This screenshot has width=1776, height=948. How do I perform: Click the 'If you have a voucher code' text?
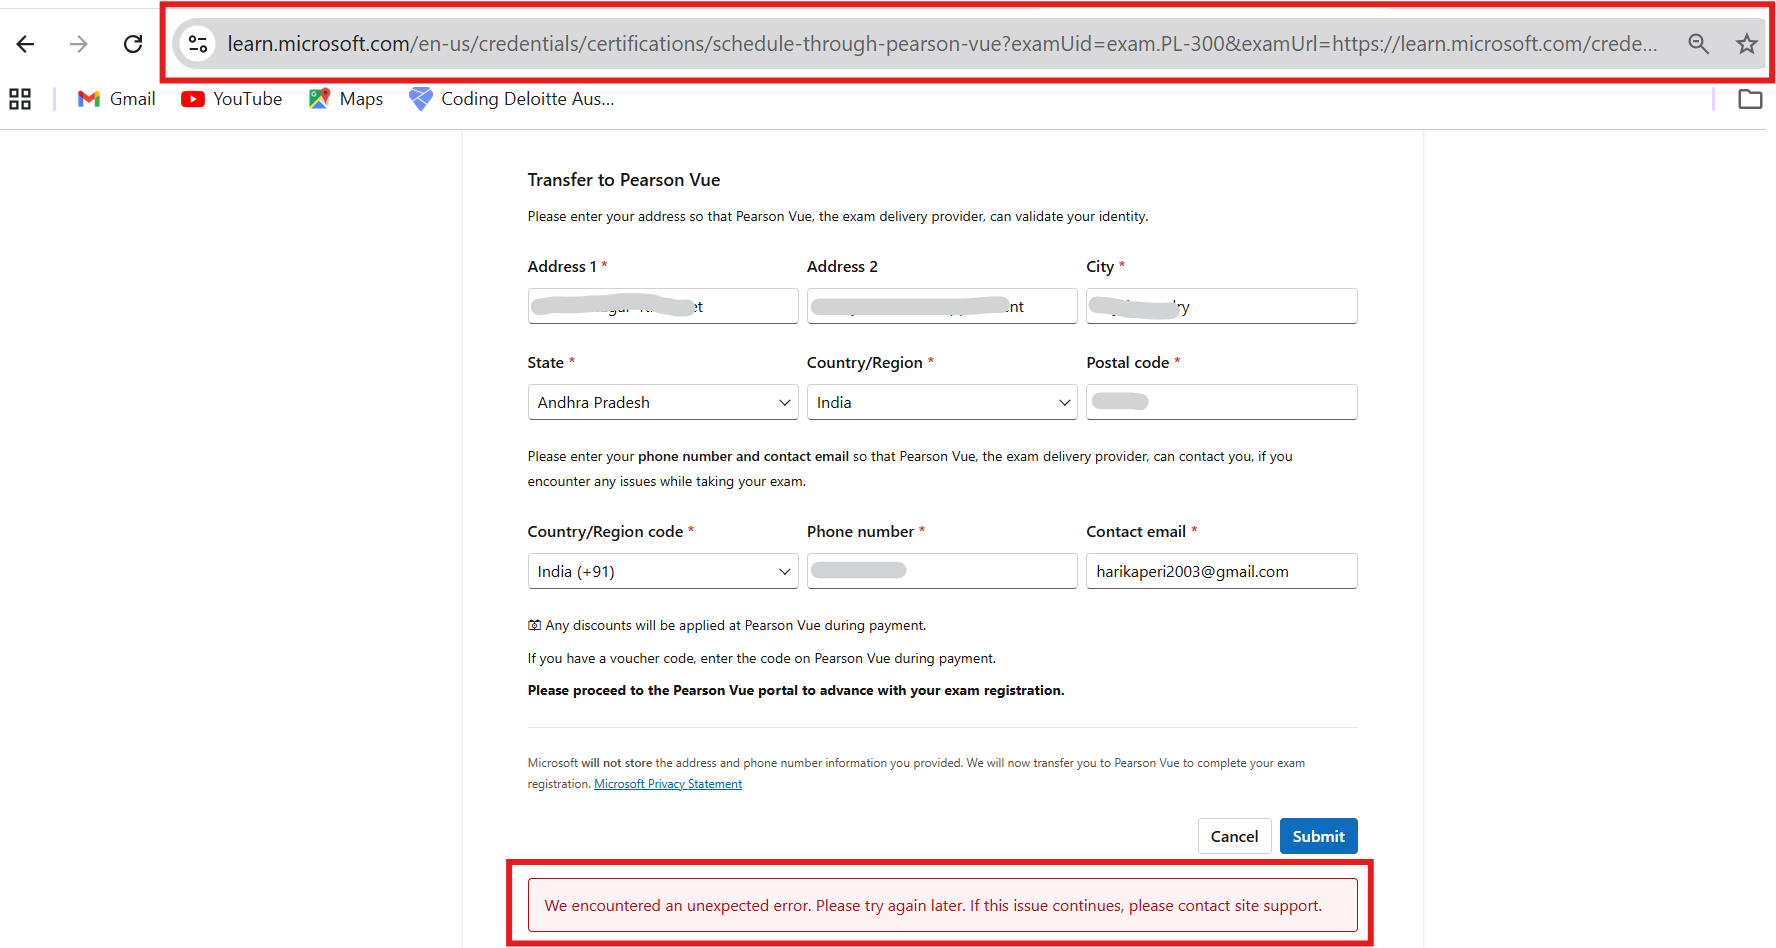pyautogui.click(x=762, y=658)
